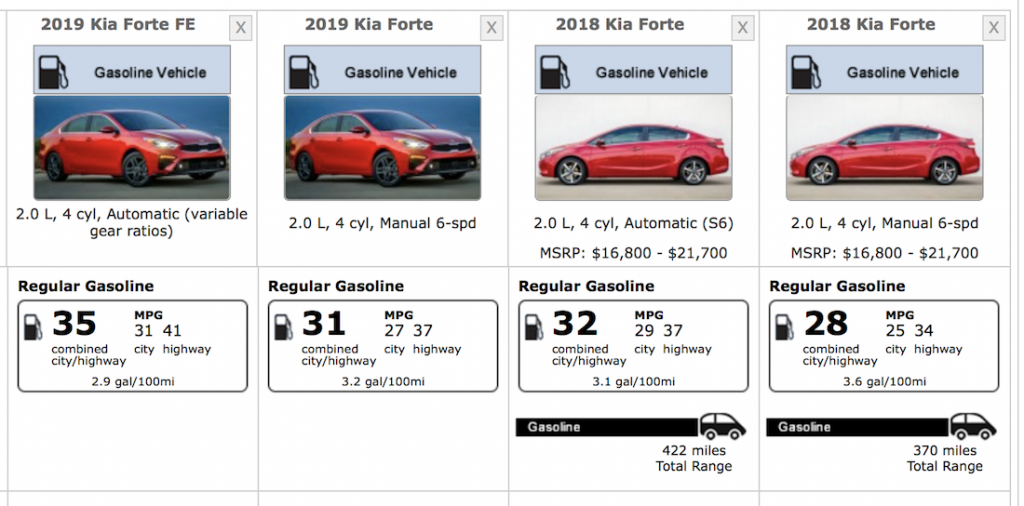Image resolution: width=1024 pixels, height=506 pixels.
Task: Click the Gasoline range bar for 422 miles
Action: pos(607,427)
